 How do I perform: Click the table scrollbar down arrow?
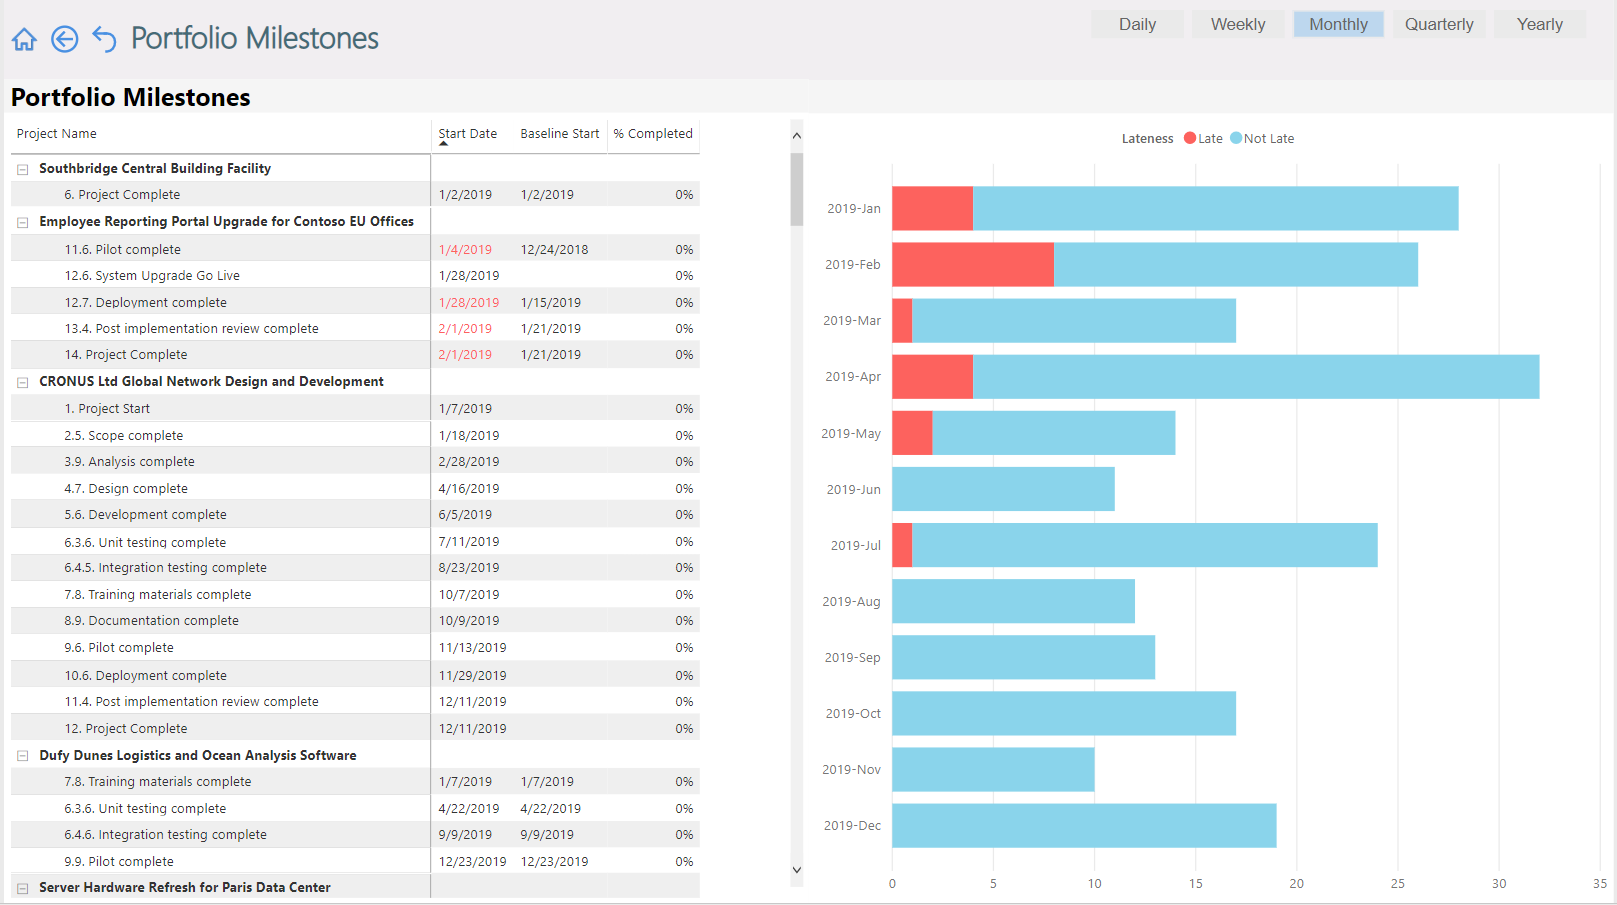point(797,870)
